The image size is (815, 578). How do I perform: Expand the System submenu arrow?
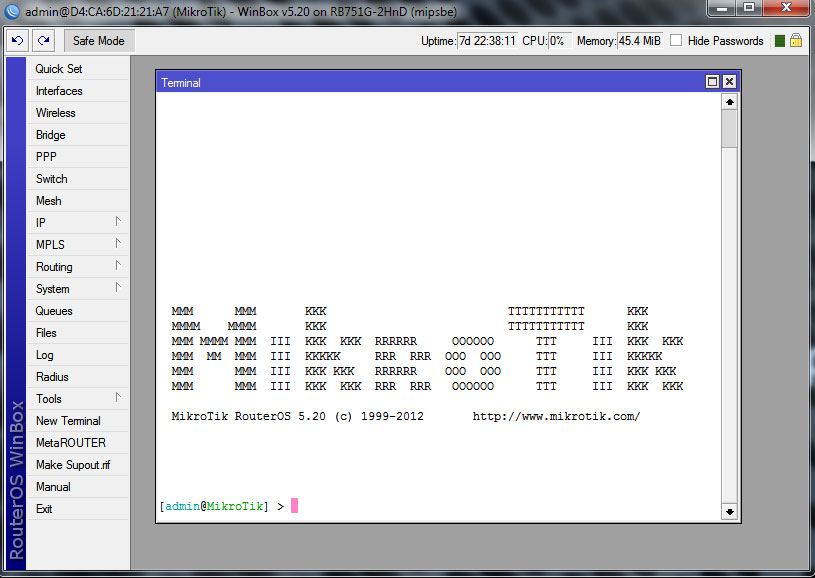[x=118, y=287]
